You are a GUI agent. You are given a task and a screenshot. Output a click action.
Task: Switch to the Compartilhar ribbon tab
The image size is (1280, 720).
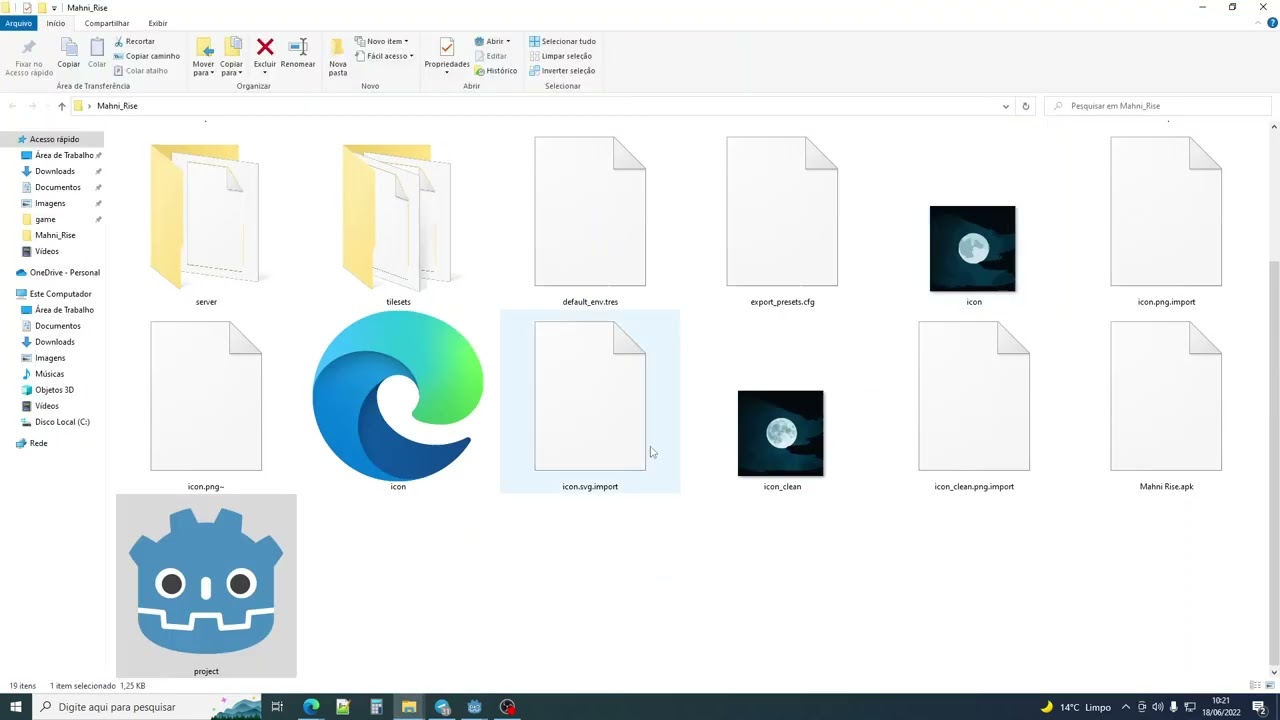coord(107,23)
